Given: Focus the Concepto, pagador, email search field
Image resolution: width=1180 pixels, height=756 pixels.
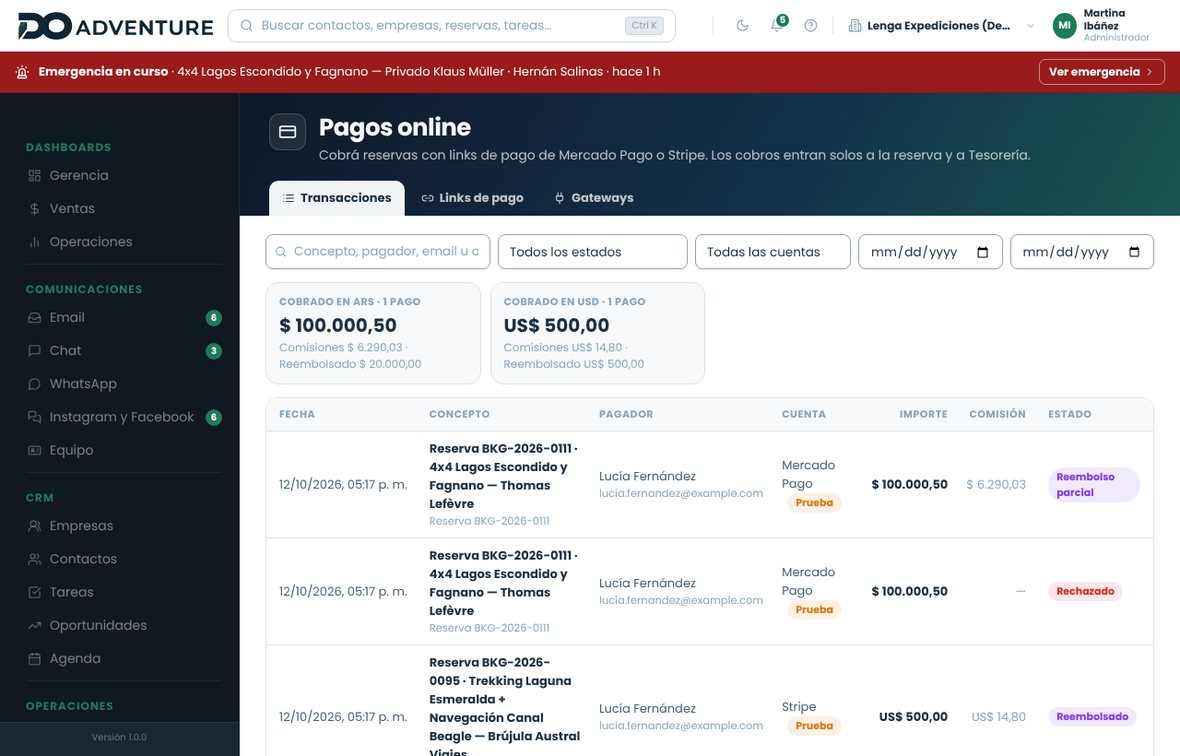Looking at the screenshot, I should point(378,252).
